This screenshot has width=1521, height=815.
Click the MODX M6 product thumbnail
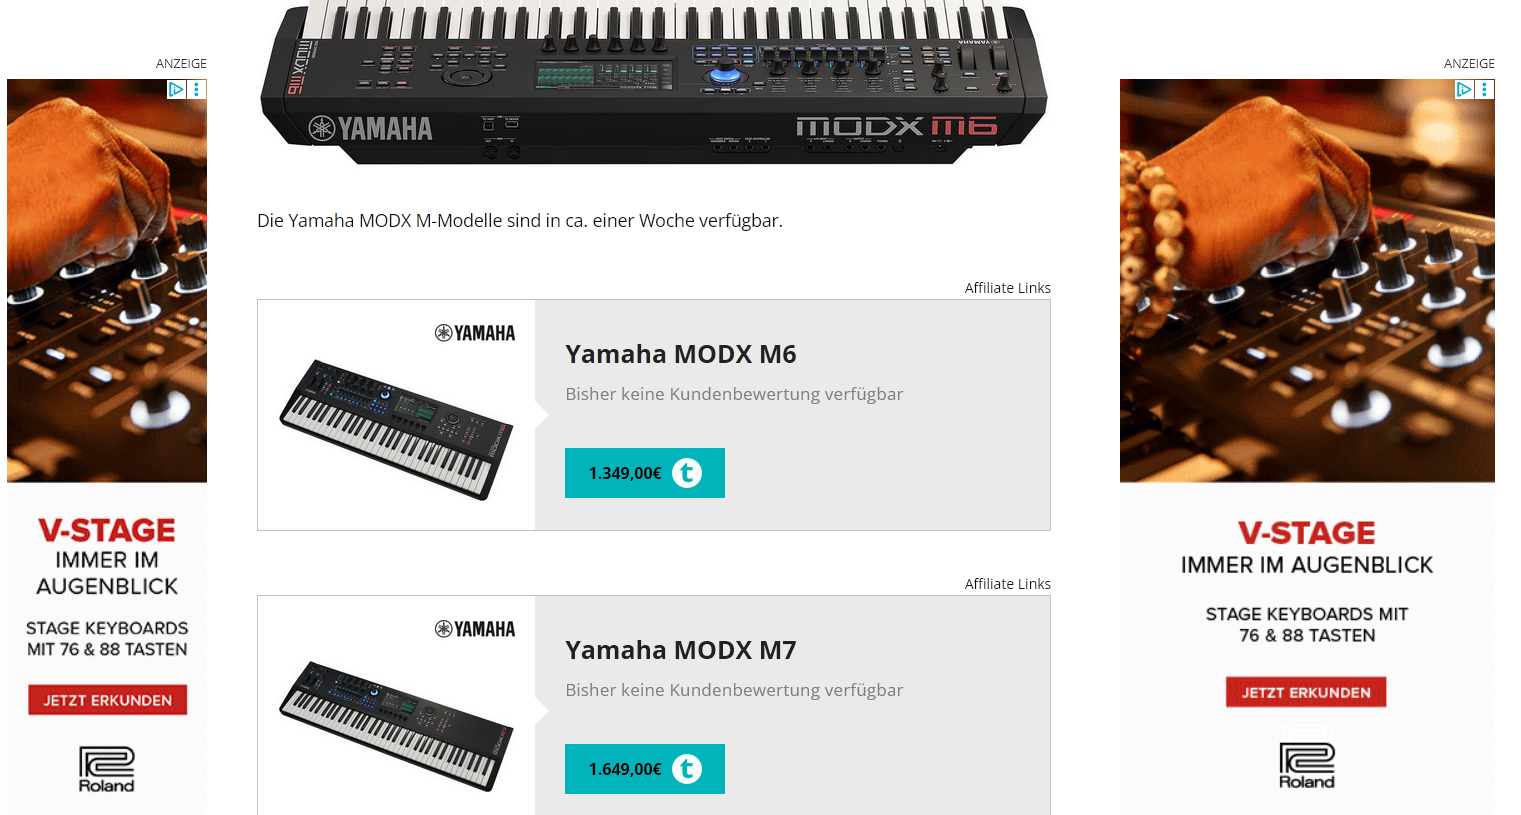pyautogui.click(x=396, y=430)
